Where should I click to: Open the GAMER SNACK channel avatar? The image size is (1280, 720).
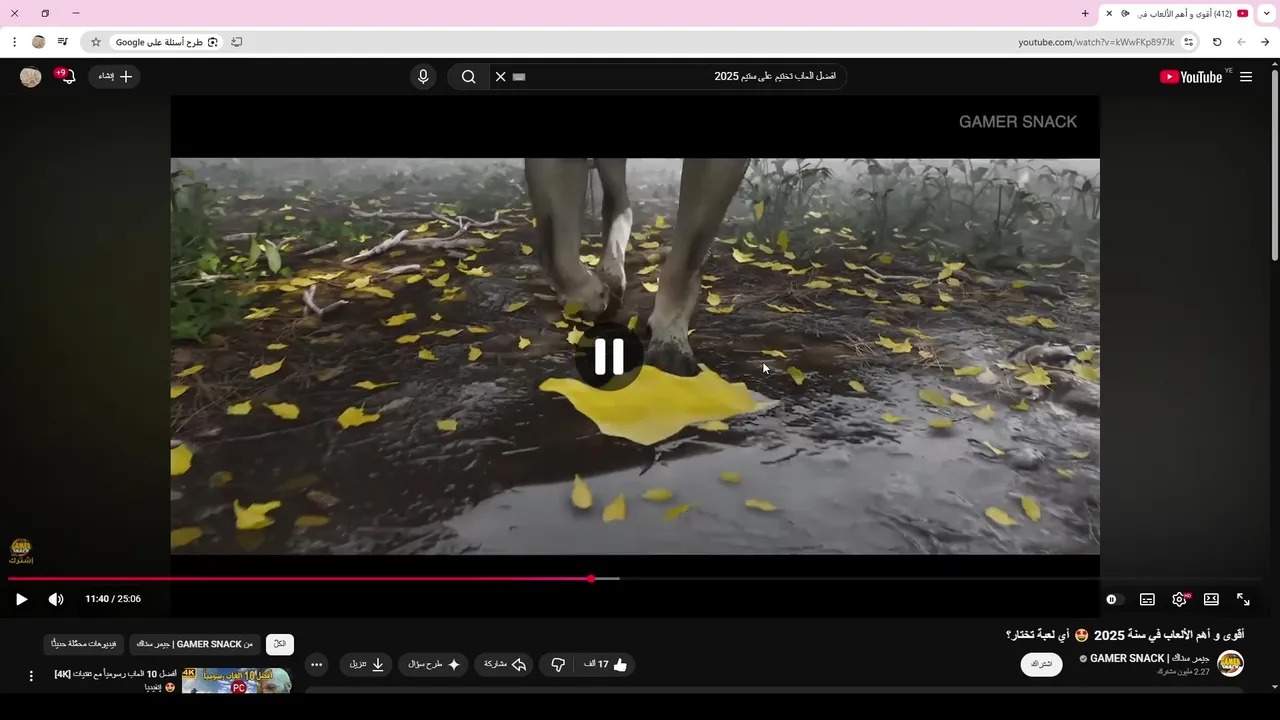(x=1230, y=664)
